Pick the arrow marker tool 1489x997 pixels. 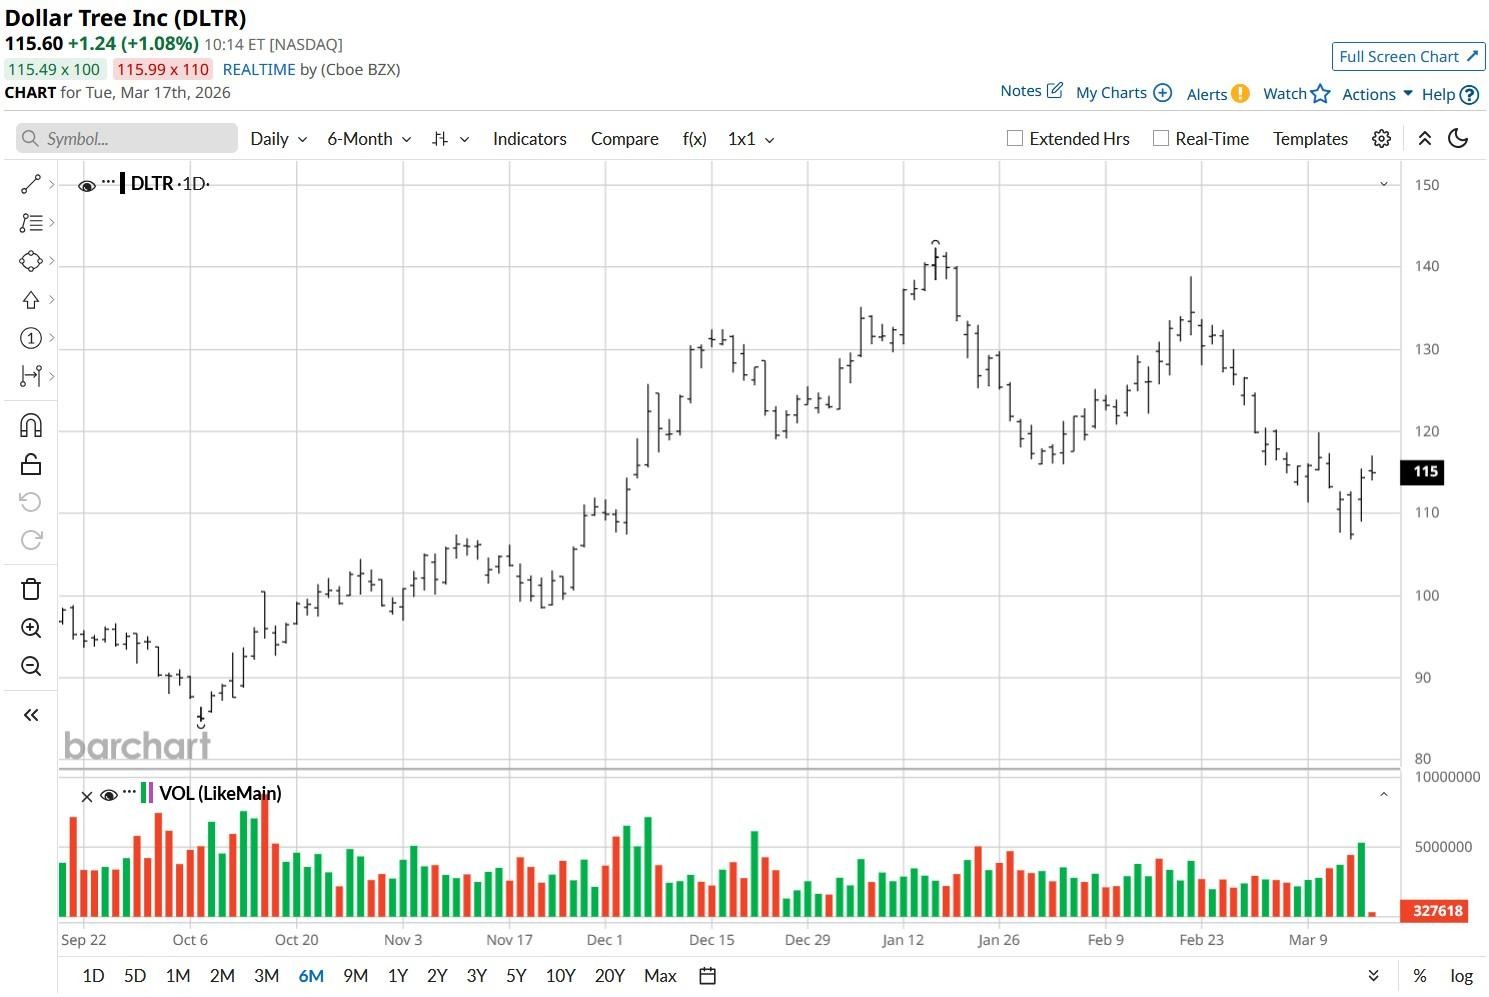click(x=31, y=300)
